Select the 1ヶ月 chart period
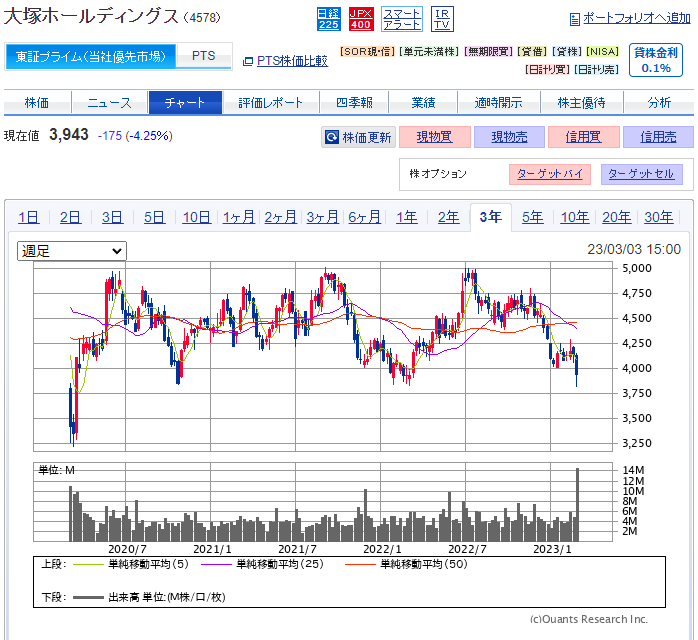 (x=239, y=217)
